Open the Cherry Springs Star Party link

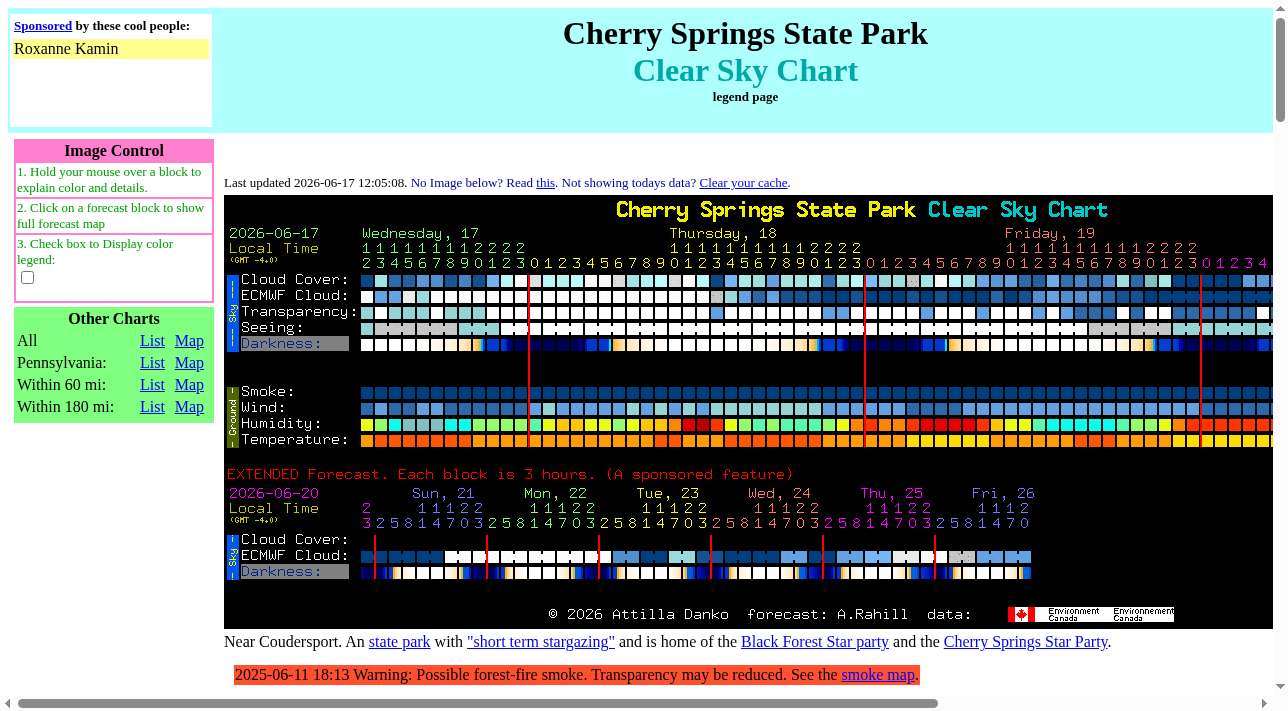point(1025,642)
